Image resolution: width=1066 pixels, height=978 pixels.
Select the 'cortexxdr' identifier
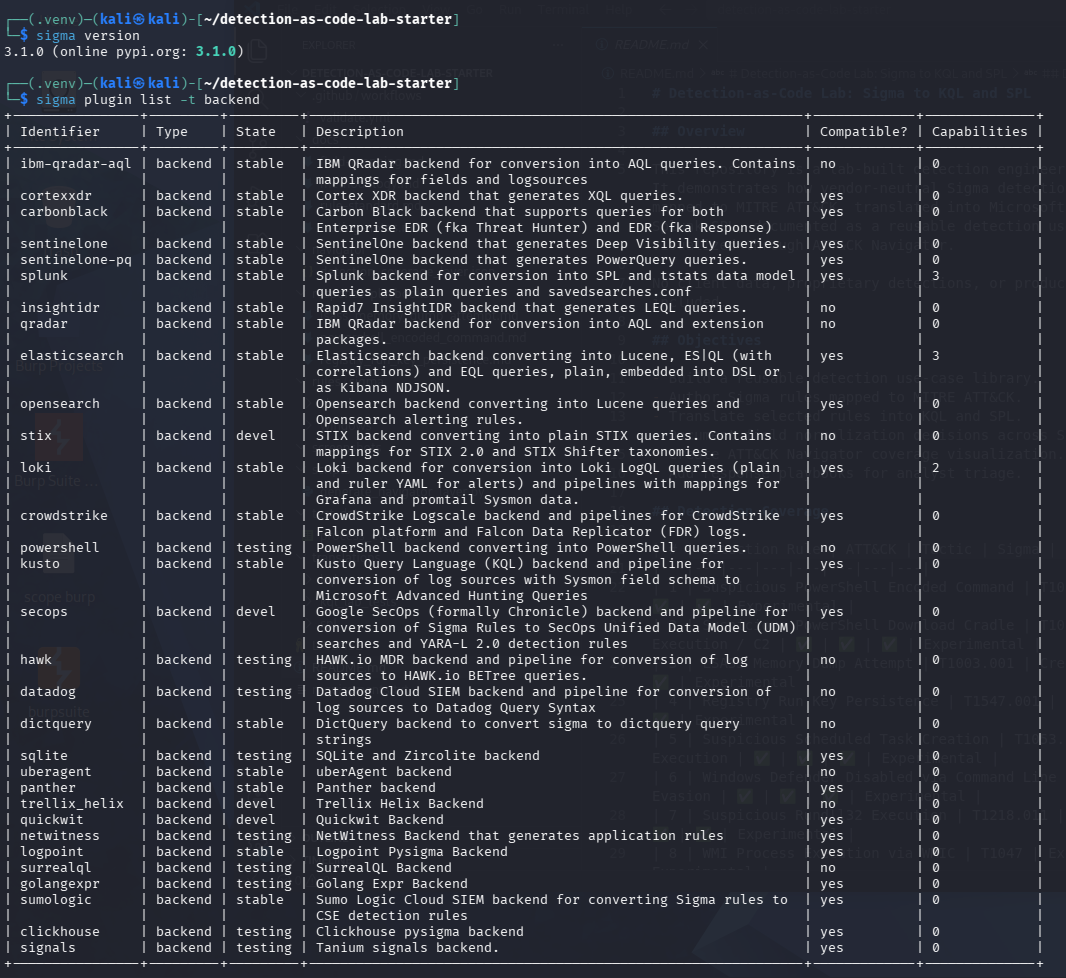(x=56, y=196)
